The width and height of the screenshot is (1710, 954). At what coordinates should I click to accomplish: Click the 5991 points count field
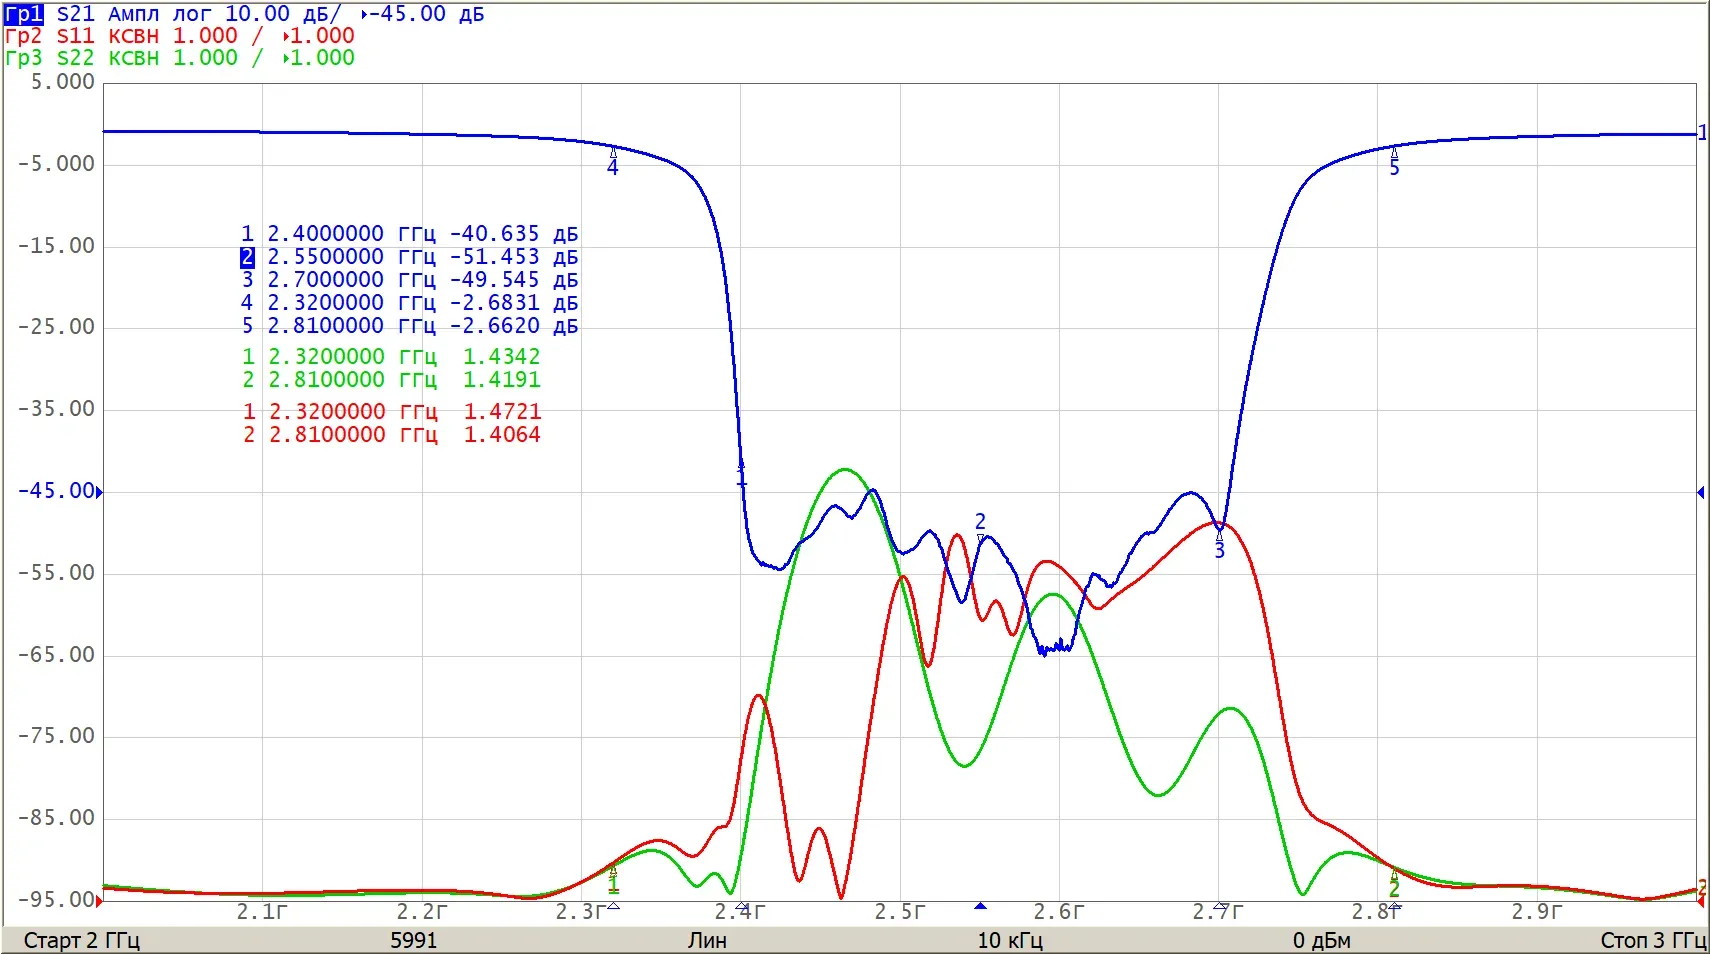pos(414,940)
